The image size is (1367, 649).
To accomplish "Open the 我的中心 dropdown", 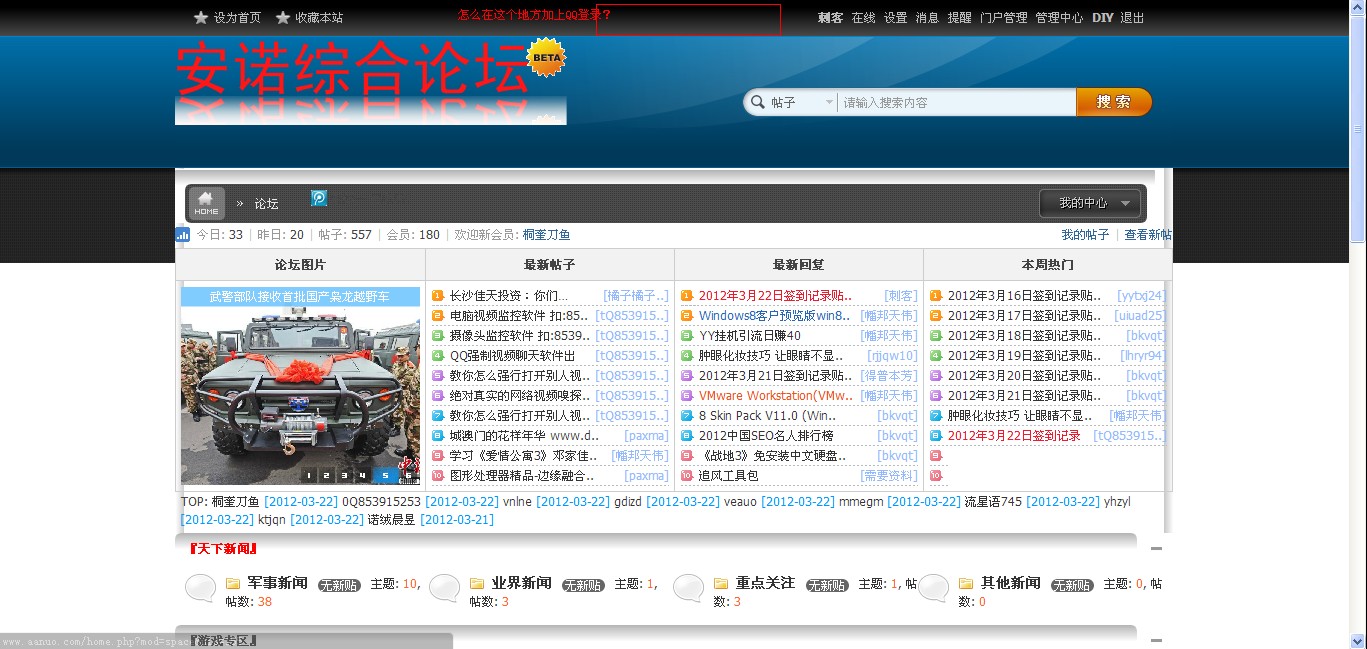I will tap(1090, 202).
